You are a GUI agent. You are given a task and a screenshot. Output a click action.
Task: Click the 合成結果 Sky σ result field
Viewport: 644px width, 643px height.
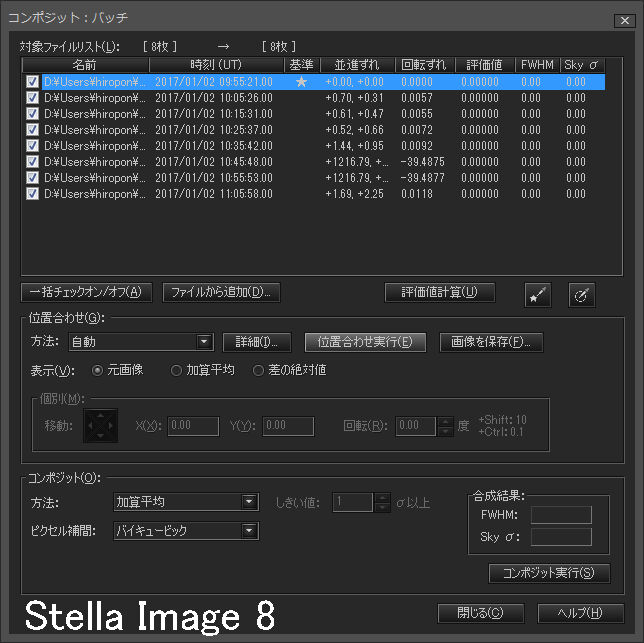pyautogui.click(x=561, y=537)
